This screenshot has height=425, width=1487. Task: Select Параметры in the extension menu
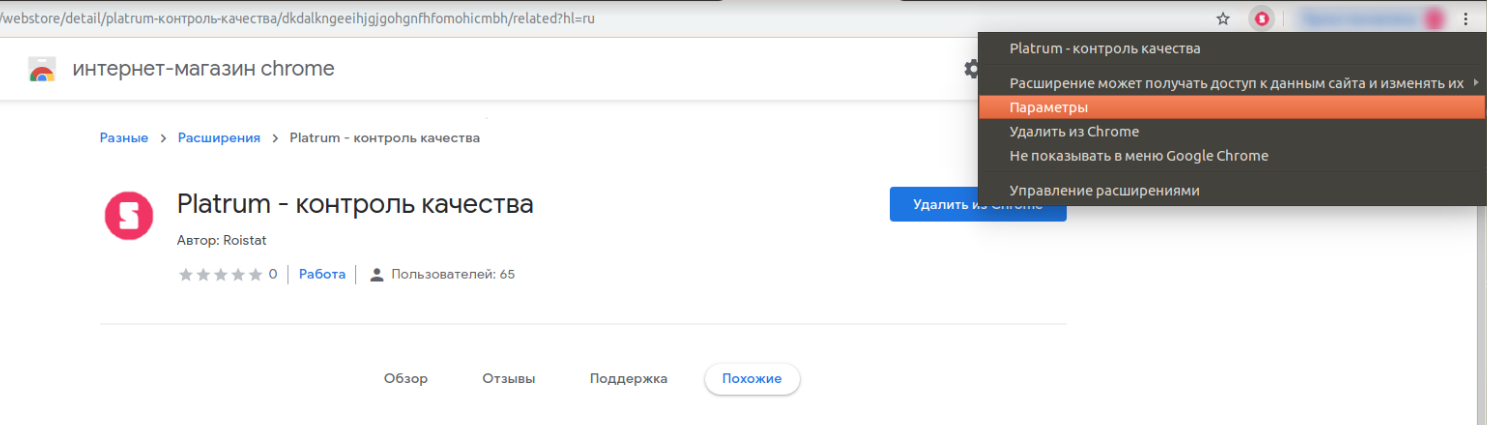point(1232,107)
